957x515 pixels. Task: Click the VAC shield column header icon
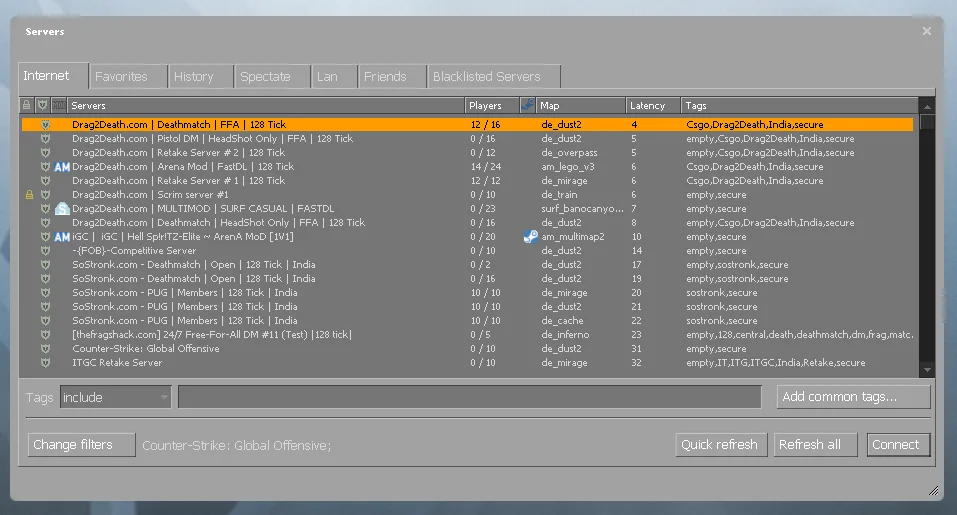point(42,105)
